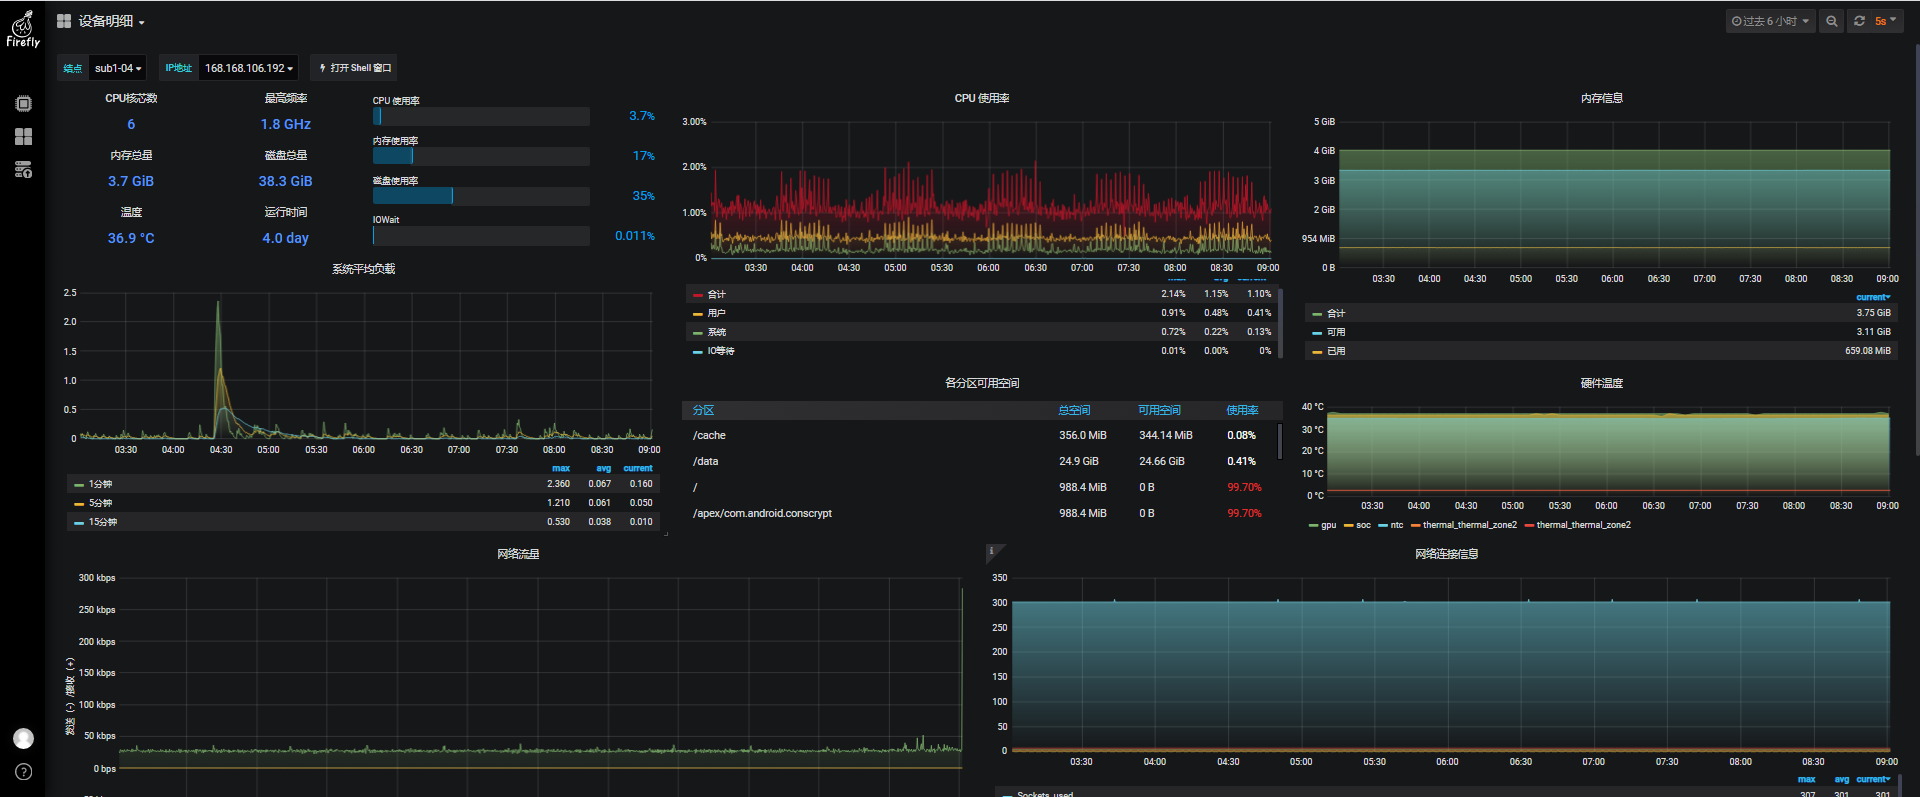
Task: Sort partition table by 总空间 column
Action: coord(1073,410)
